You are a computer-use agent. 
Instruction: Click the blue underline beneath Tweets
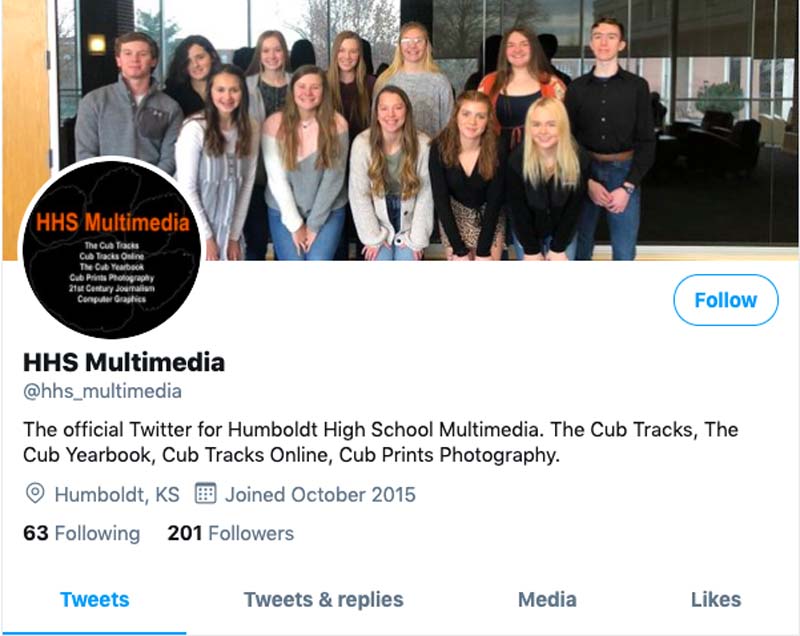(x=94, y=633)
